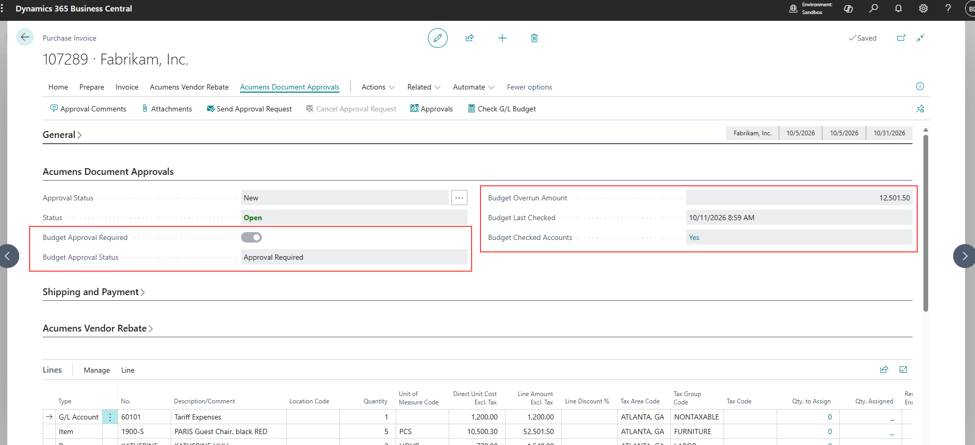
Task: Go to next record with right arrow
Action: 964,256
